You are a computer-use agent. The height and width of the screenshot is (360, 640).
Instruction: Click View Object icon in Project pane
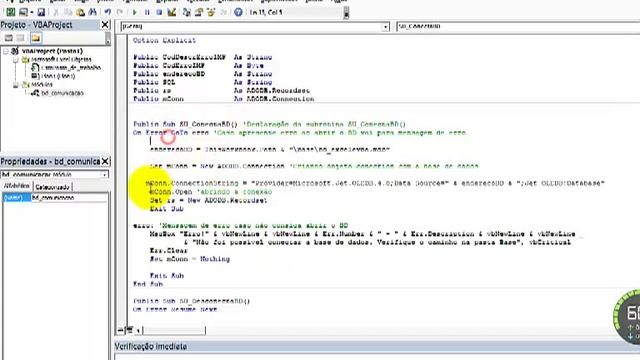pyautogui.click(x=20, y=38)
